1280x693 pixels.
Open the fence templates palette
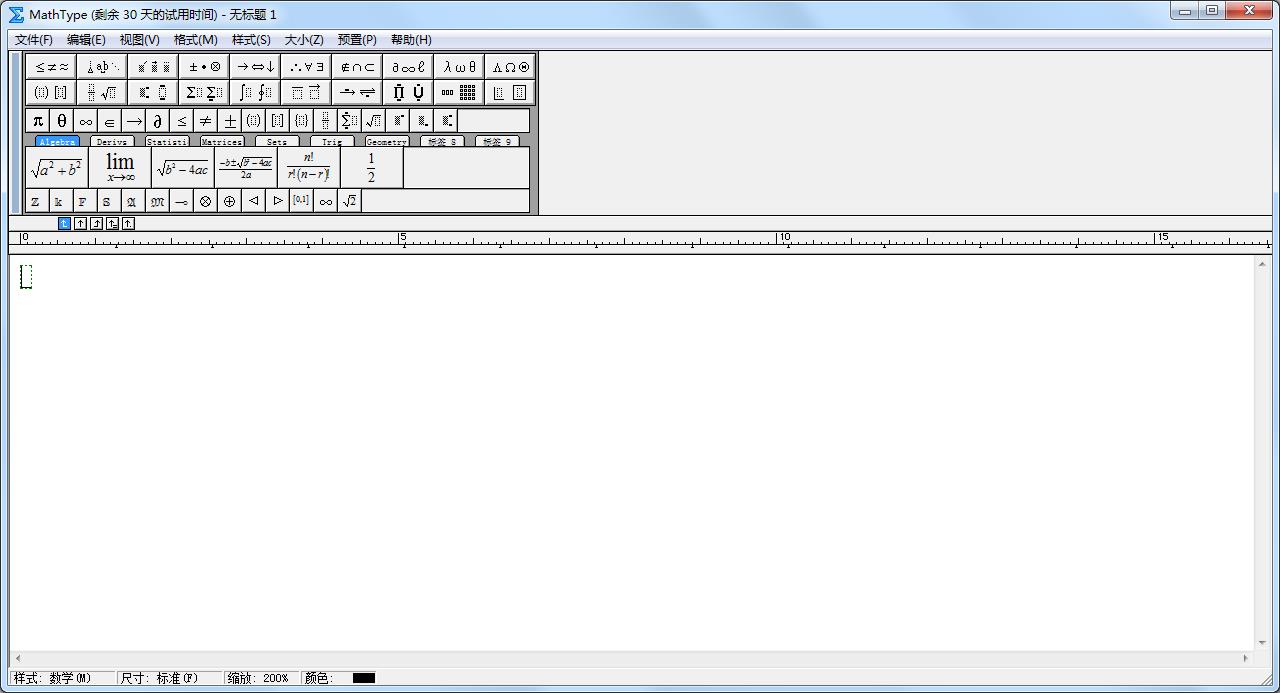52,93
